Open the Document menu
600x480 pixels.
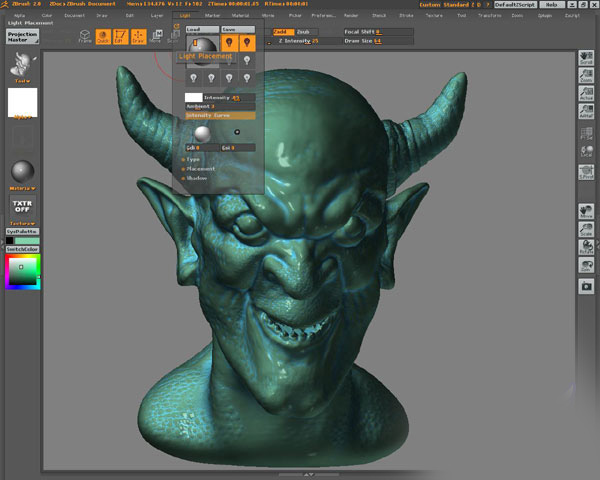(x=74, y=16)
